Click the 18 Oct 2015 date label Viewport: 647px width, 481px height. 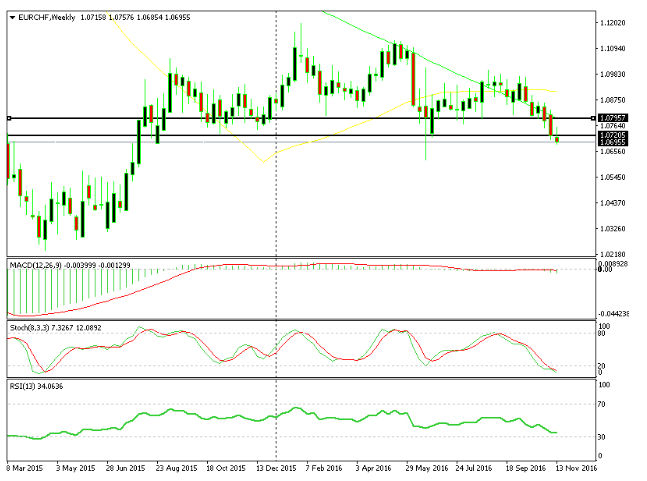pyautogui.click(x=226, y=468)
